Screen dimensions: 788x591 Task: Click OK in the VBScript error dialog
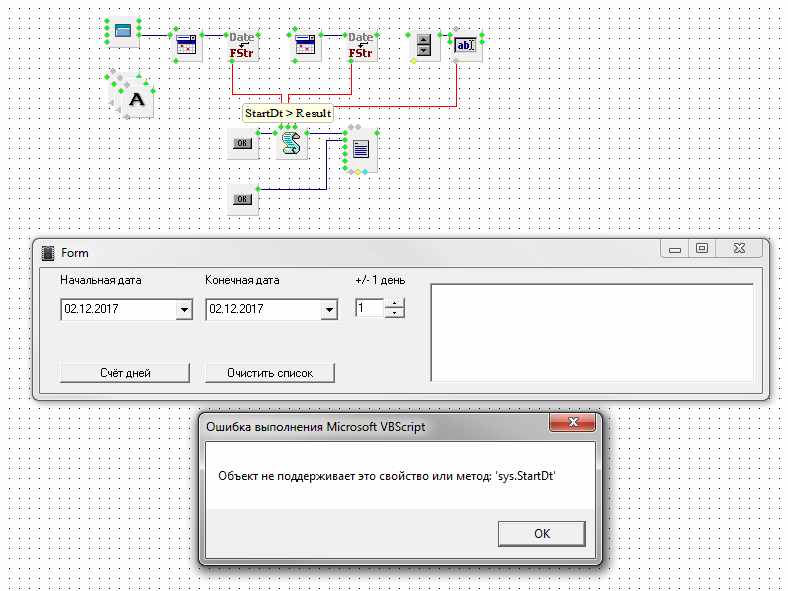(542, 534)
